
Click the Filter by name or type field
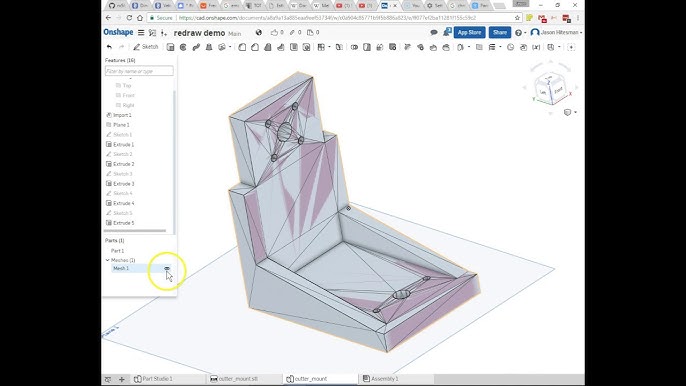point(139,71)
